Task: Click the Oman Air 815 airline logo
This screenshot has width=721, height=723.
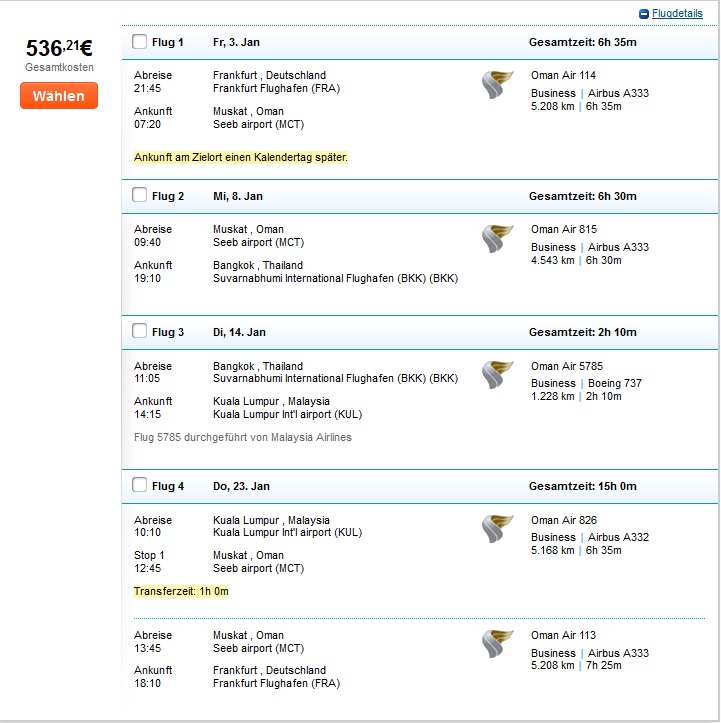Action: [497, 238]
